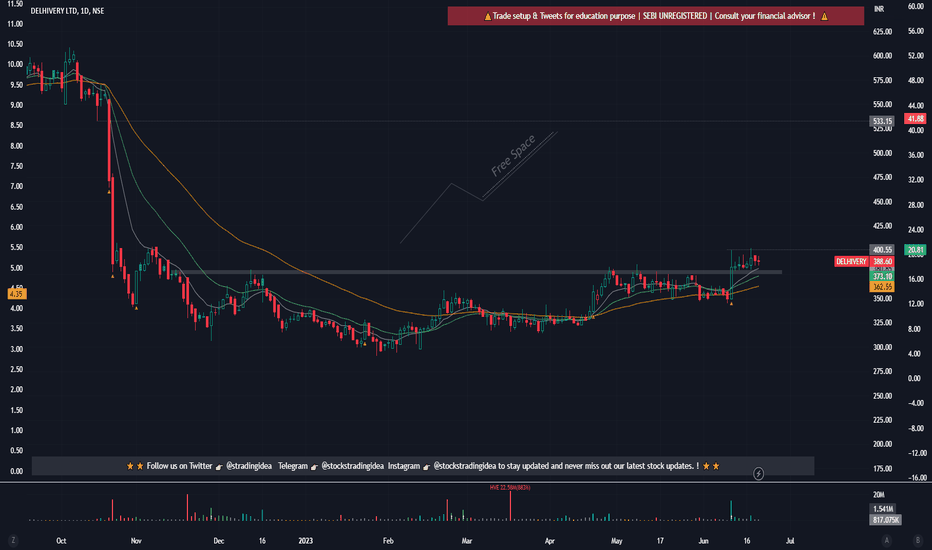932x550 pixels.
Task: Click the Mar label on time axis
Action: pyautogui.click(x=467, y=541)
